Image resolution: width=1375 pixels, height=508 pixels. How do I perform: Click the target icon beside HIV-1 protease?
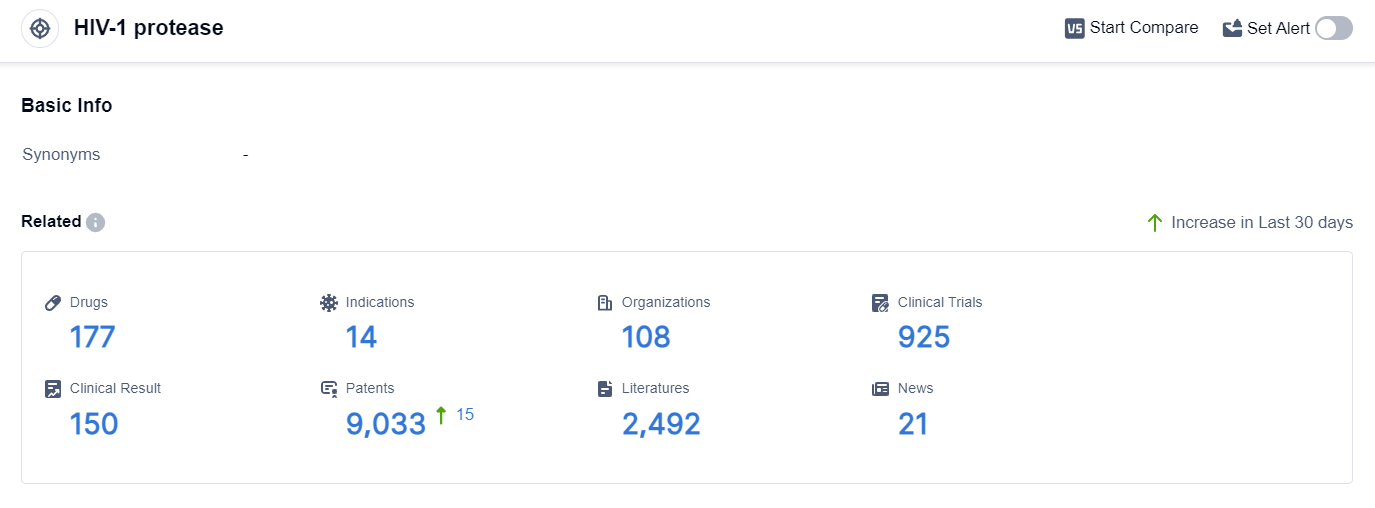[x=40, y=28]
